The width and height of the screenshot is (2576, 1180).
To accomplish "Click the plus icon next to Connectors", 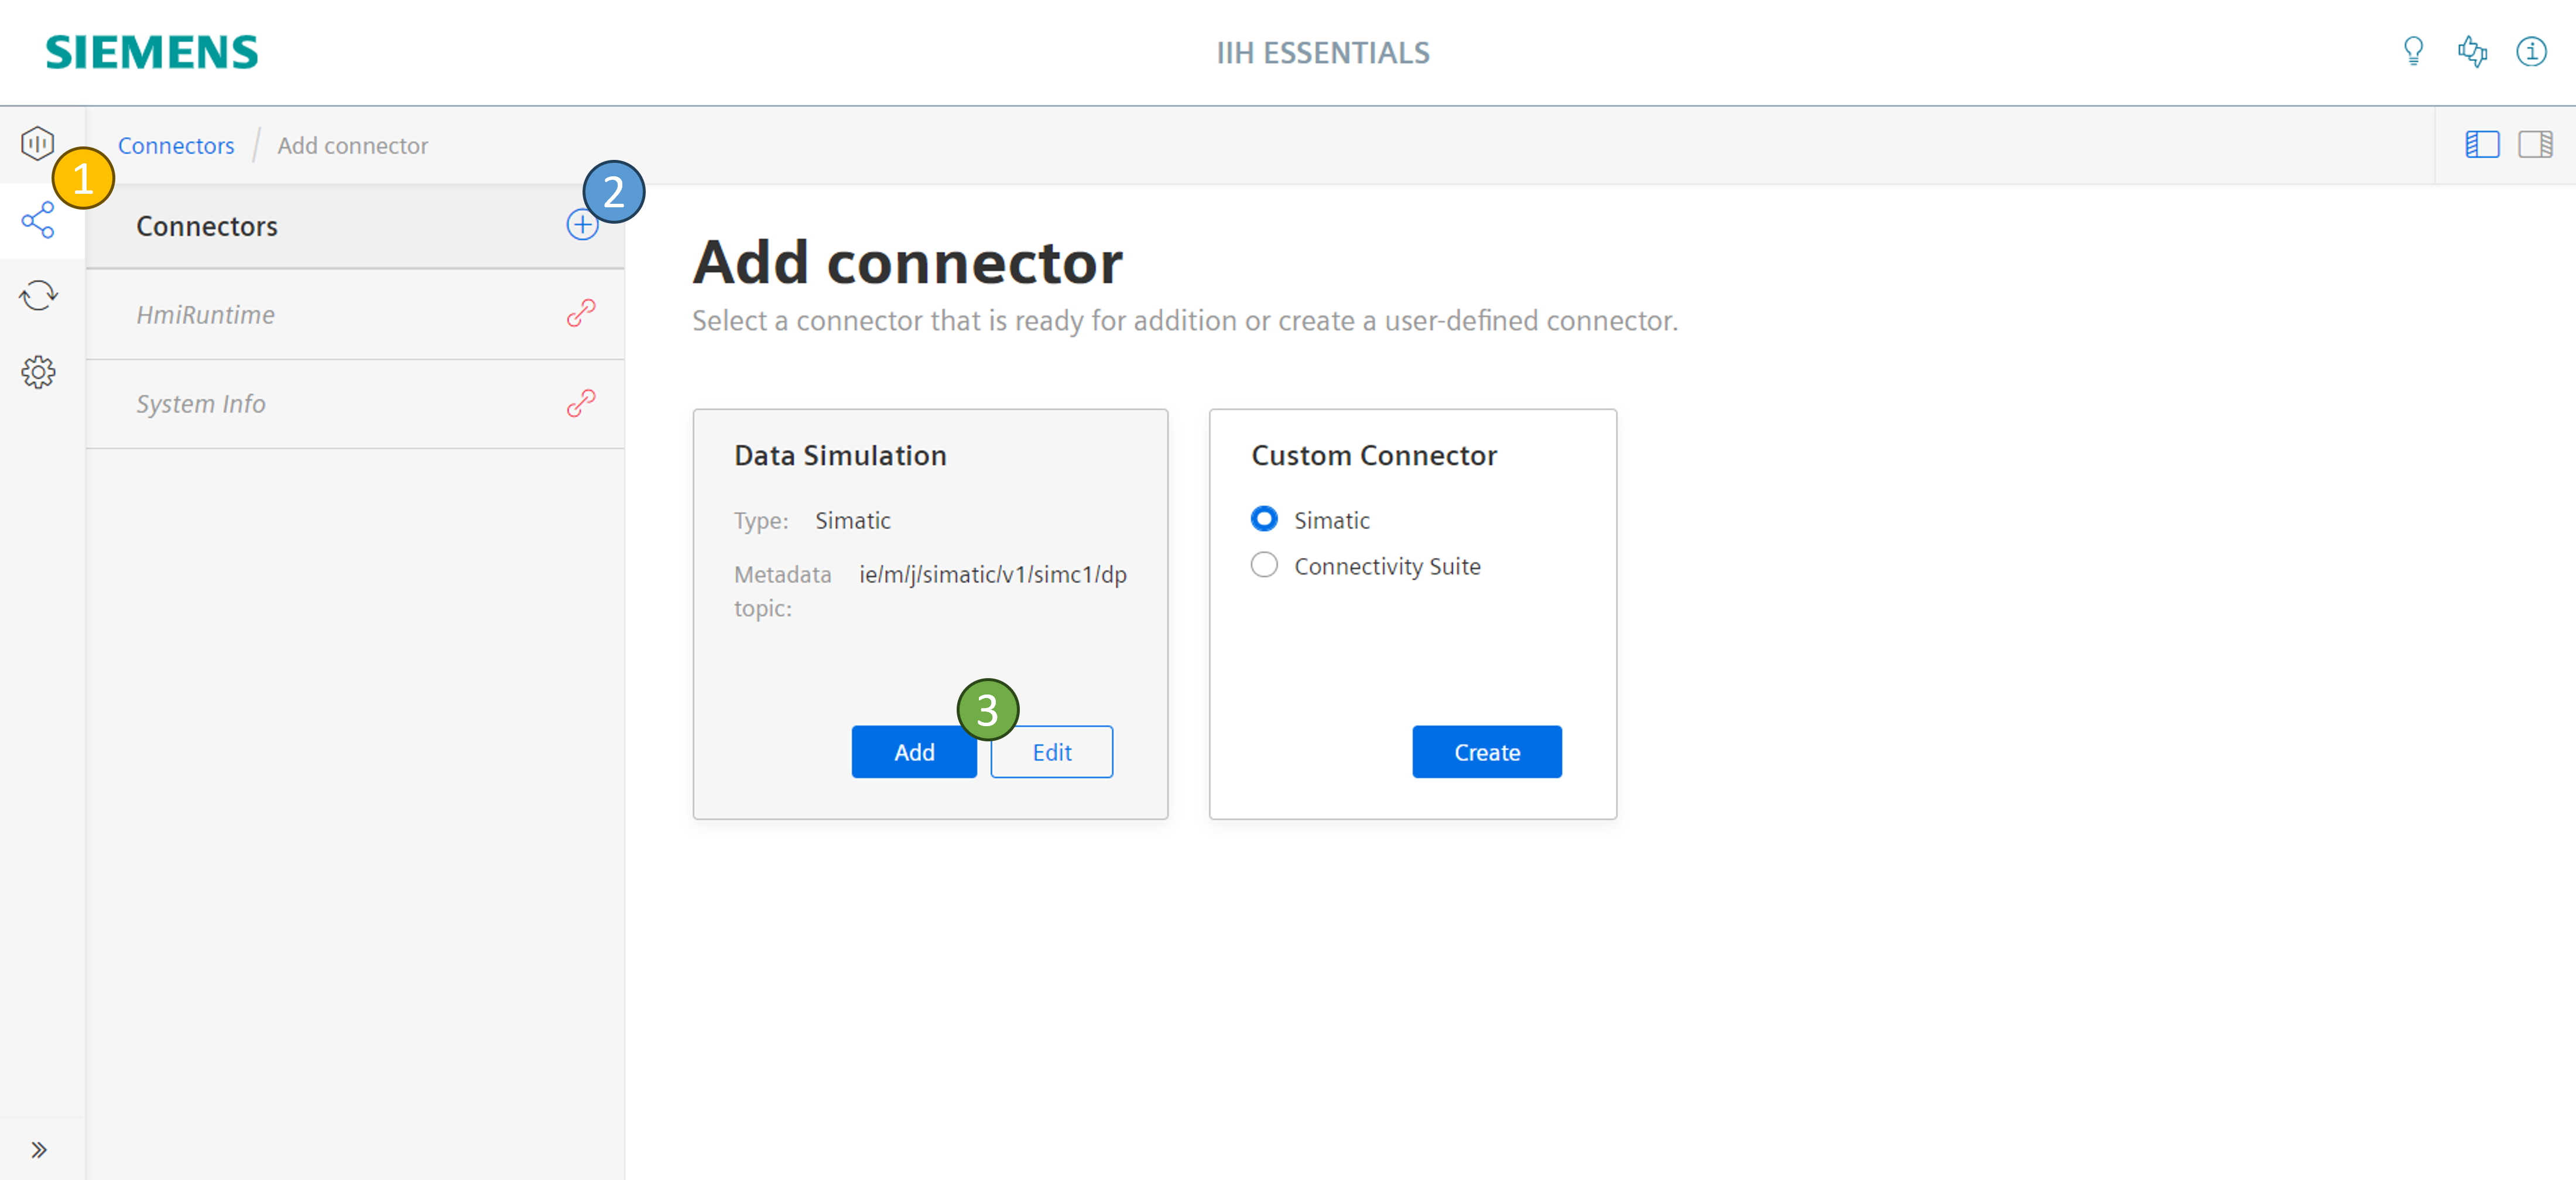I will tap(582, 225).
